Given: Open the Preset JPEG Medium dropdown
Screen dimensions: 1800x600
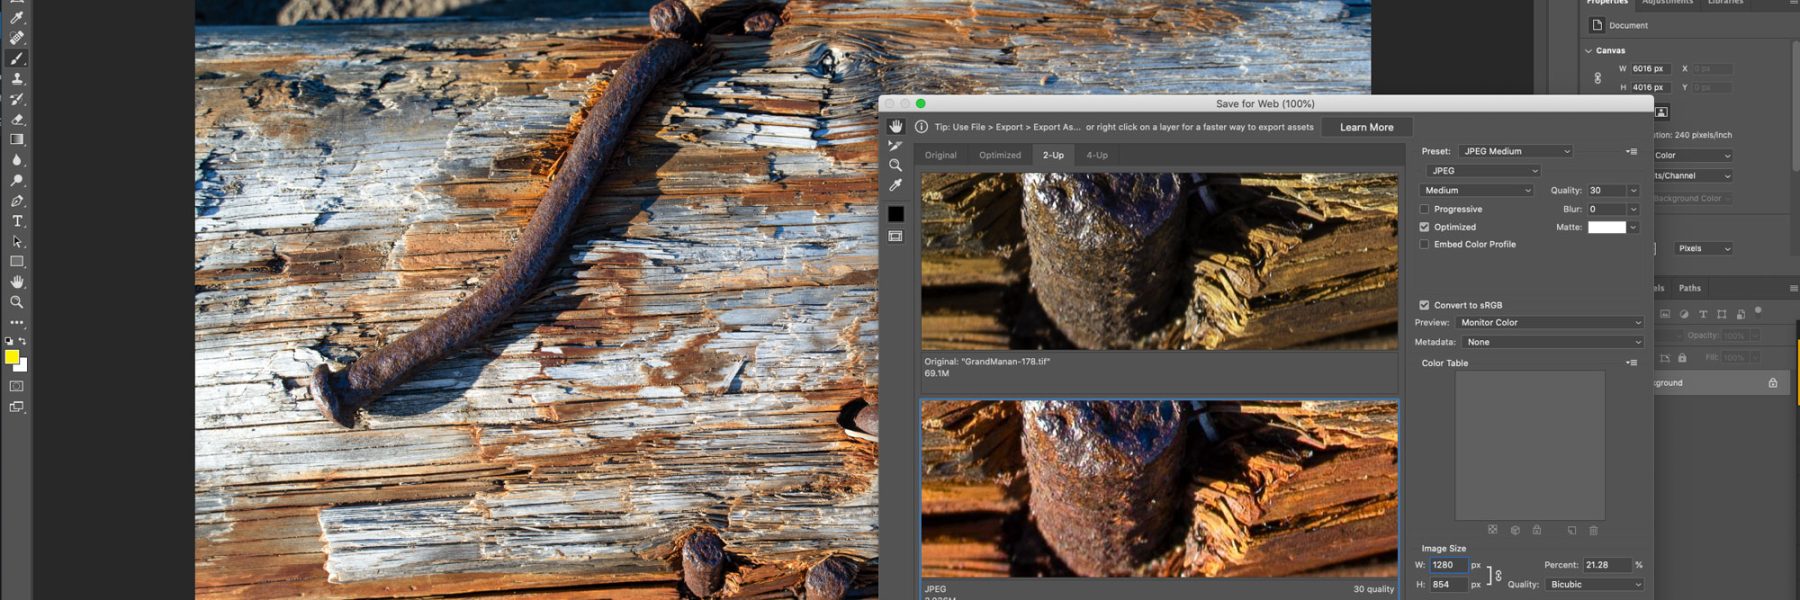Looking at the screenshot, I should (1515, 152).
